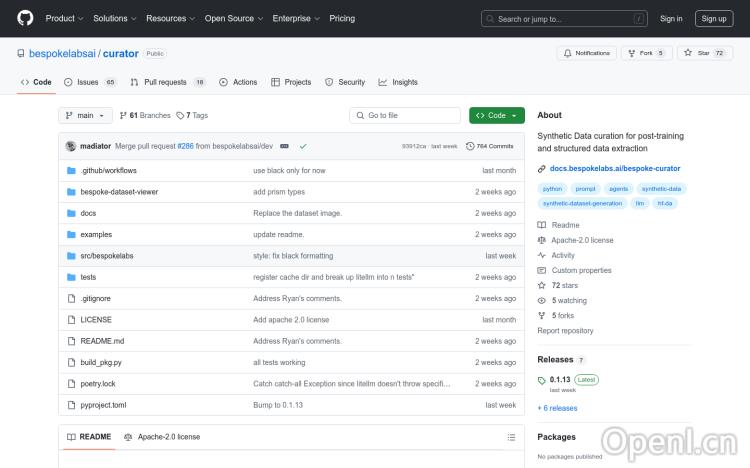Click the commit history clock icon
The height and width of the screenshot is (468, 750).
(x=470, y=146)
